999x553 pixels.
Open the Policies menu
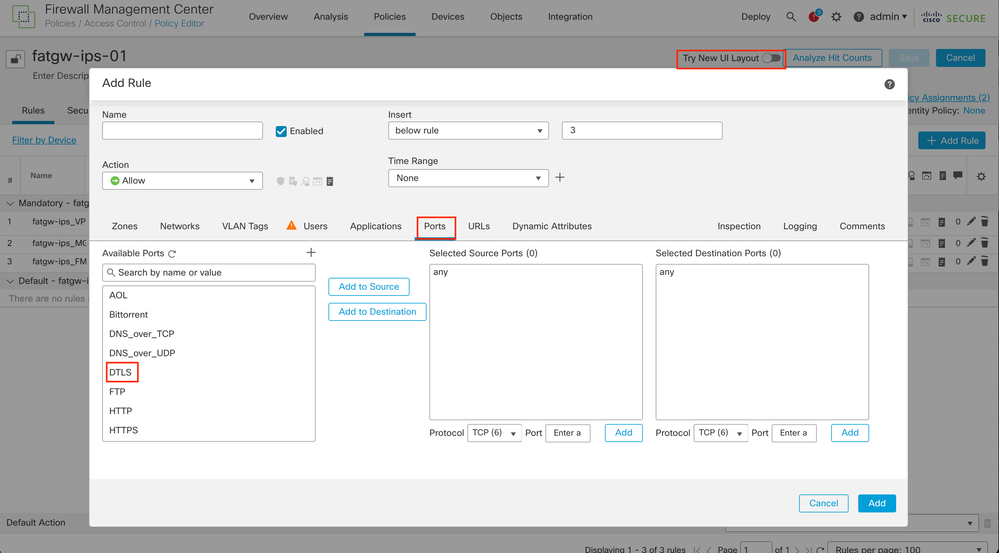coord(389,17)
